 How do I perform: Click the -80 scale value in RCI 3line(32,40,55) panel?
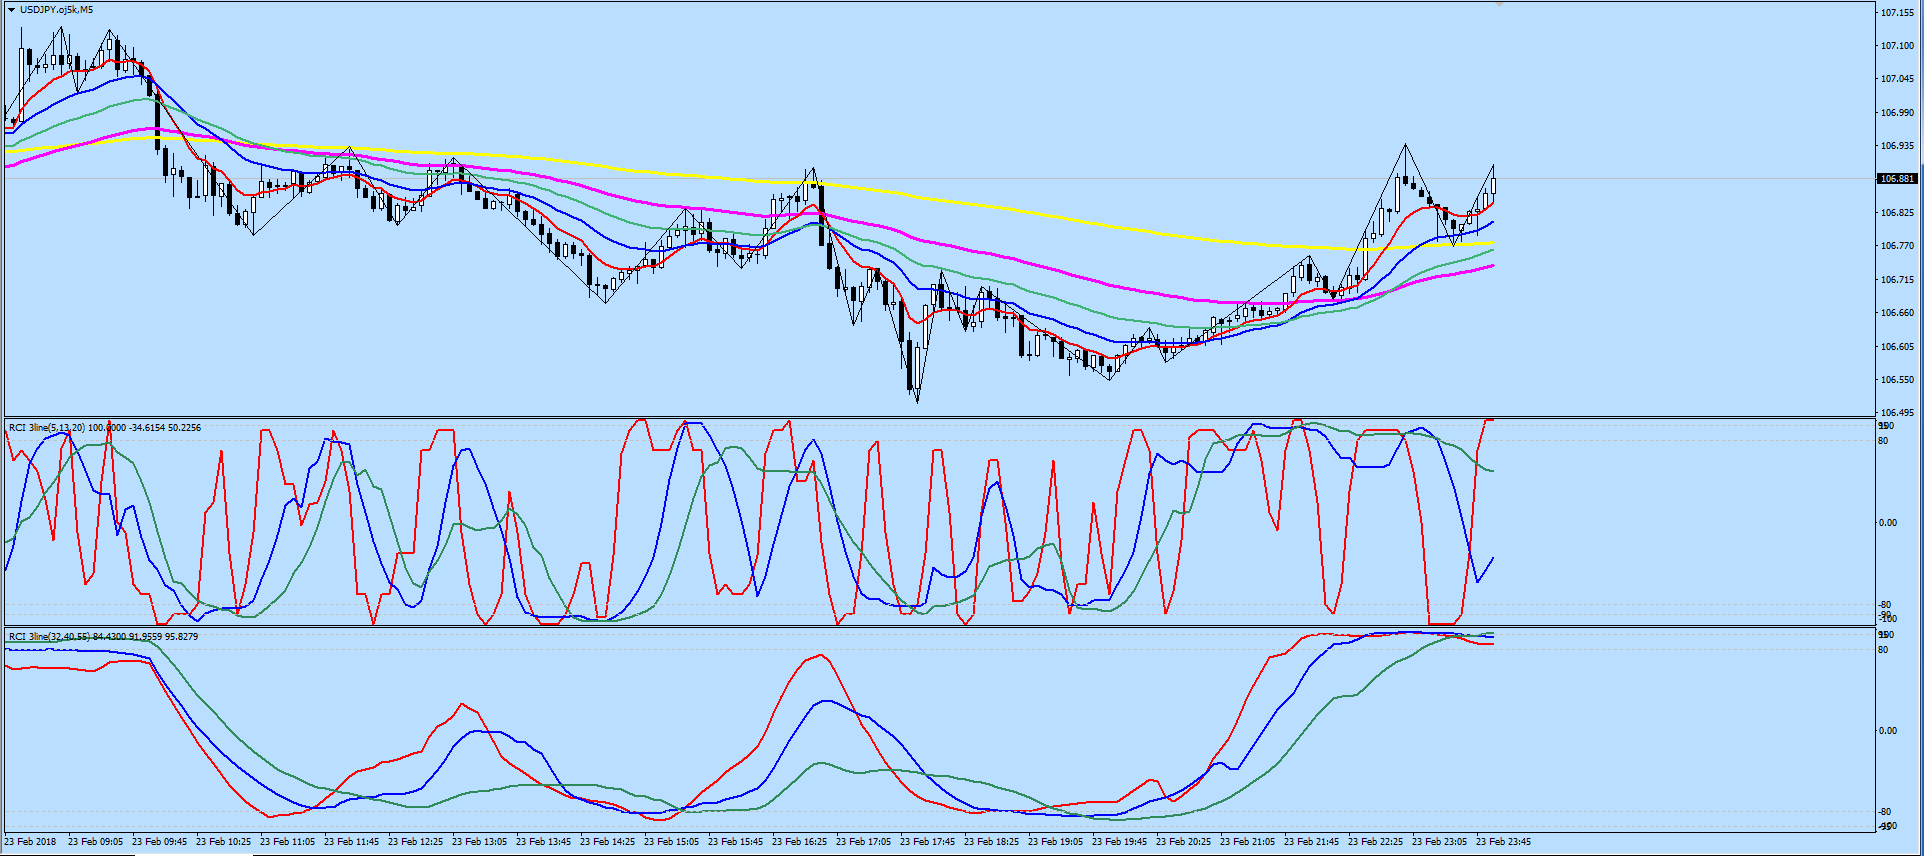pyautogui.click(x=1884, y=812)
